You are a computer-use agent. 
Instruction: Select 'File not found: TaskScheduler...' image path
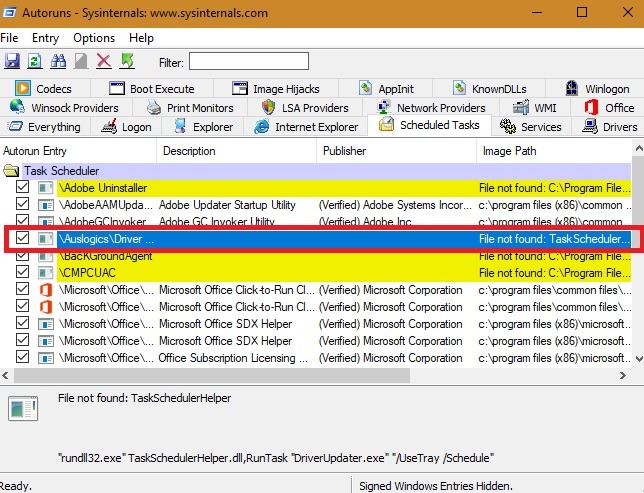tap(554, 239)
